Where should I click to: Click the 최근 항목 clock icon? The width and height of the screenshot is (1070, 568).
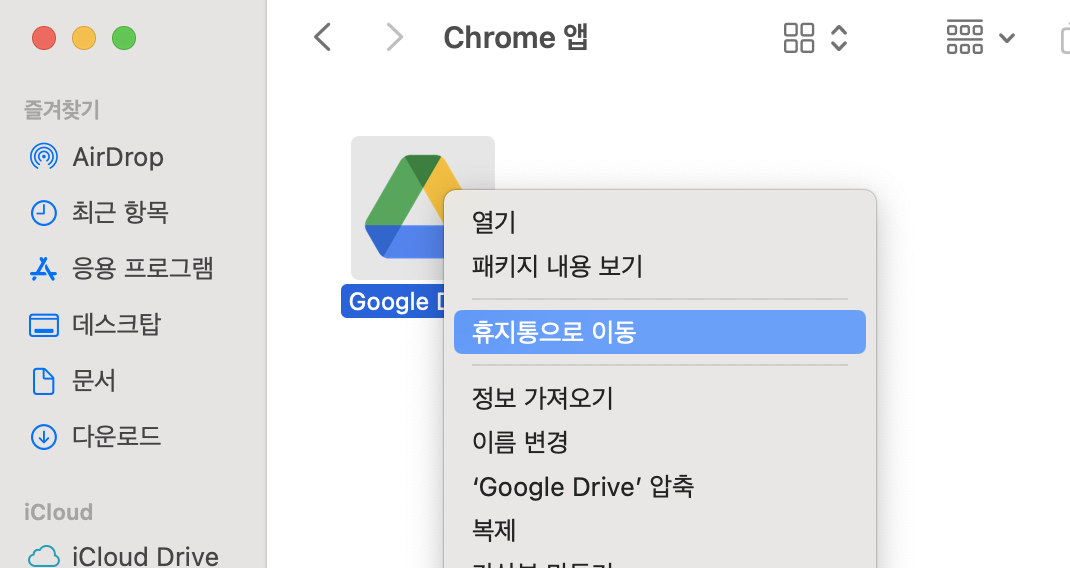(44, 213)
